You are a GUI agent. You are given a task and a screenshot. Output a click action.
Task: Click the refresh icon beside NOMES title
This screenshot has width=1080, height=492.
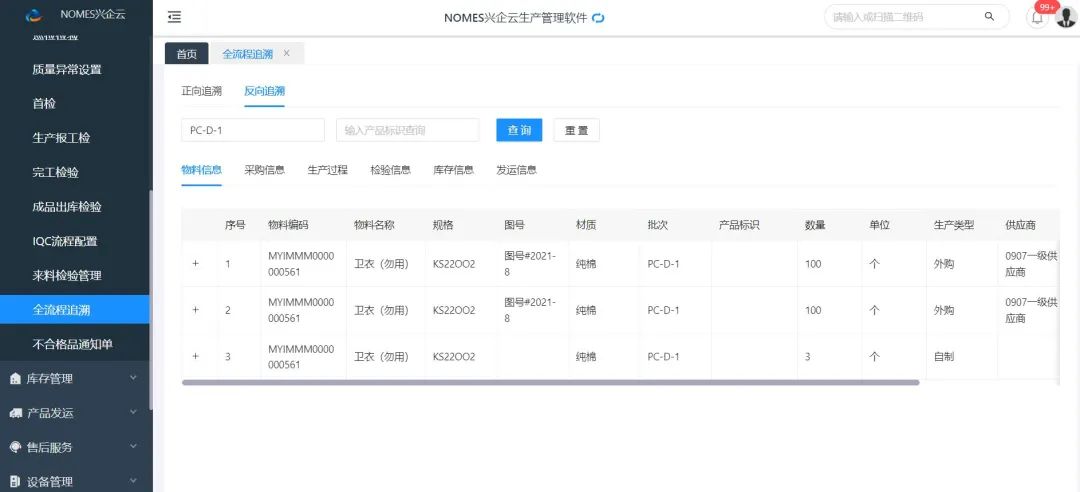point(599,18)
